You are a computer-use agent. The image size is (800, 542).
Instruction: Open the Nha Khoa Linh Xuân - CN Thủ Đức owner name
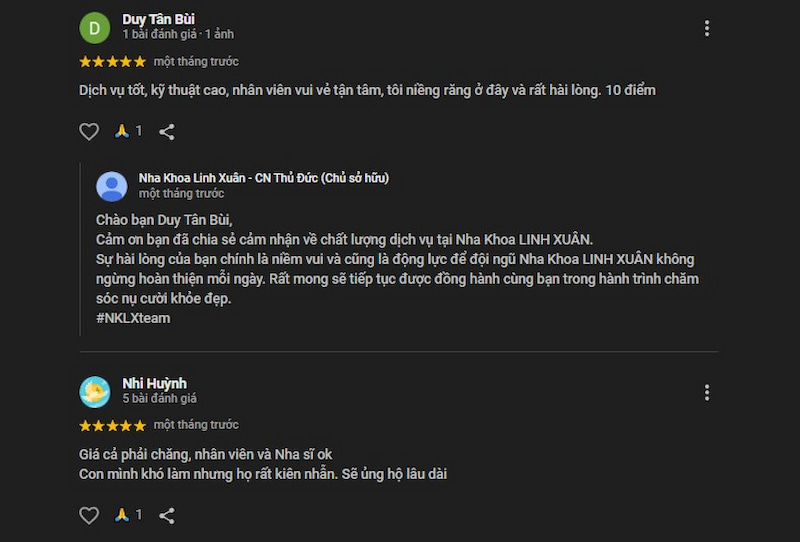[x=264, y=178]
